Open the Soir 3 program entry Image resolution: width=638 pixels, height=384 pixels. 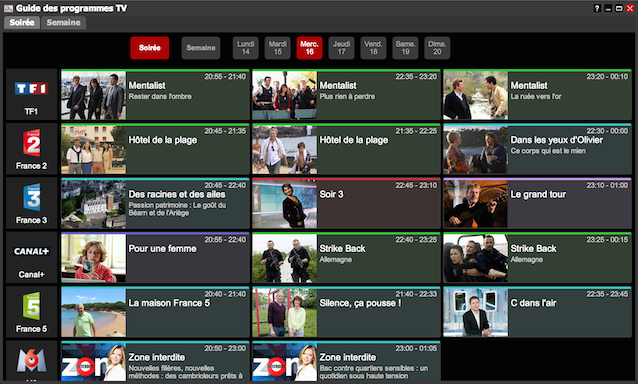346,203
